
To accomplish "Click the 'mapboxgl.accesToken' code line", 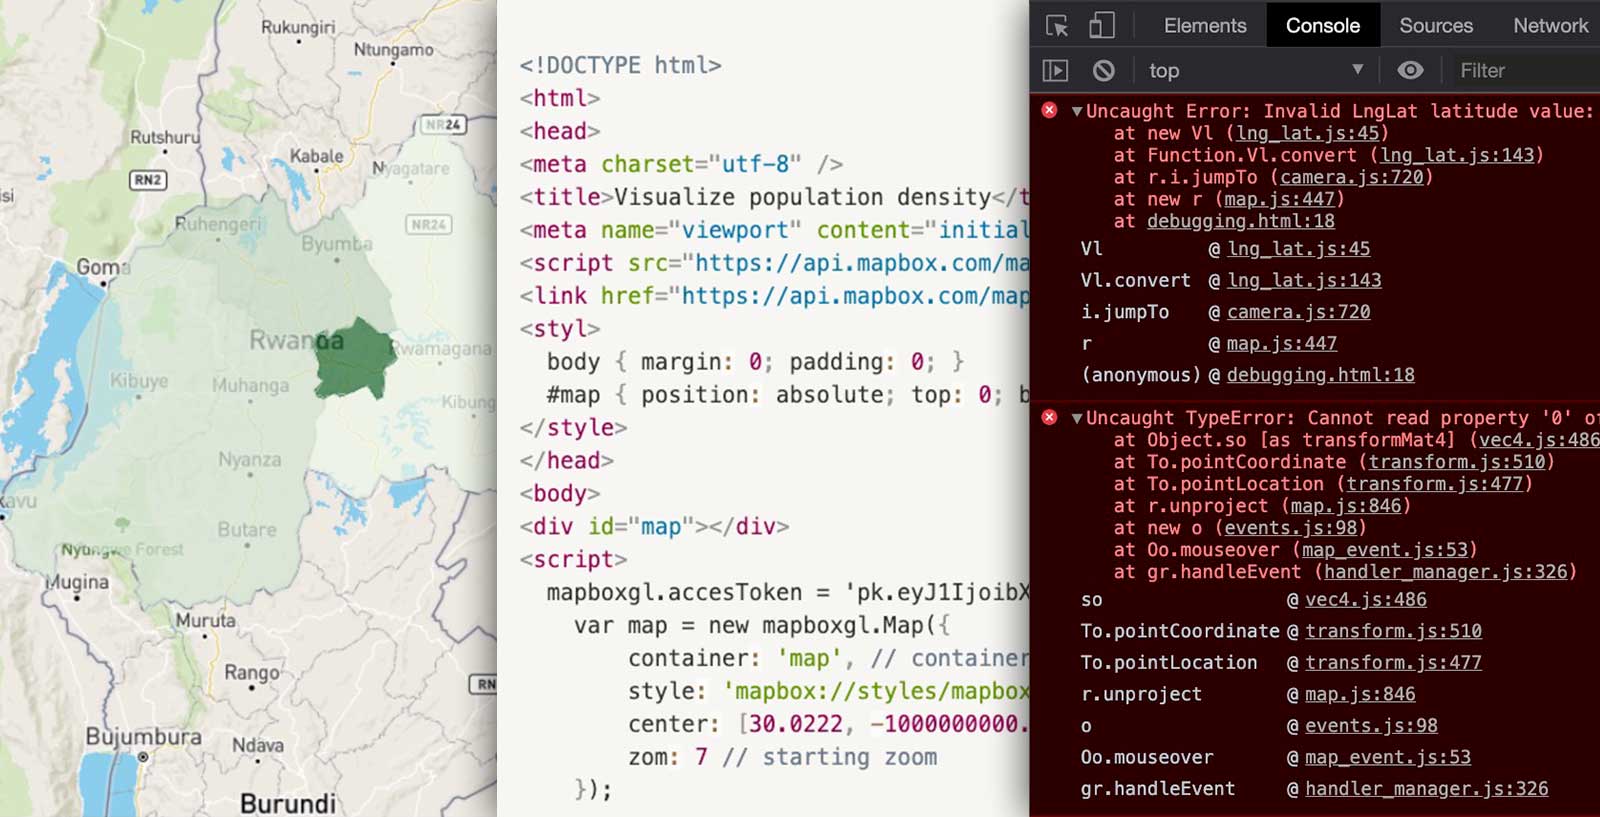I will click(x=788, y=592).
